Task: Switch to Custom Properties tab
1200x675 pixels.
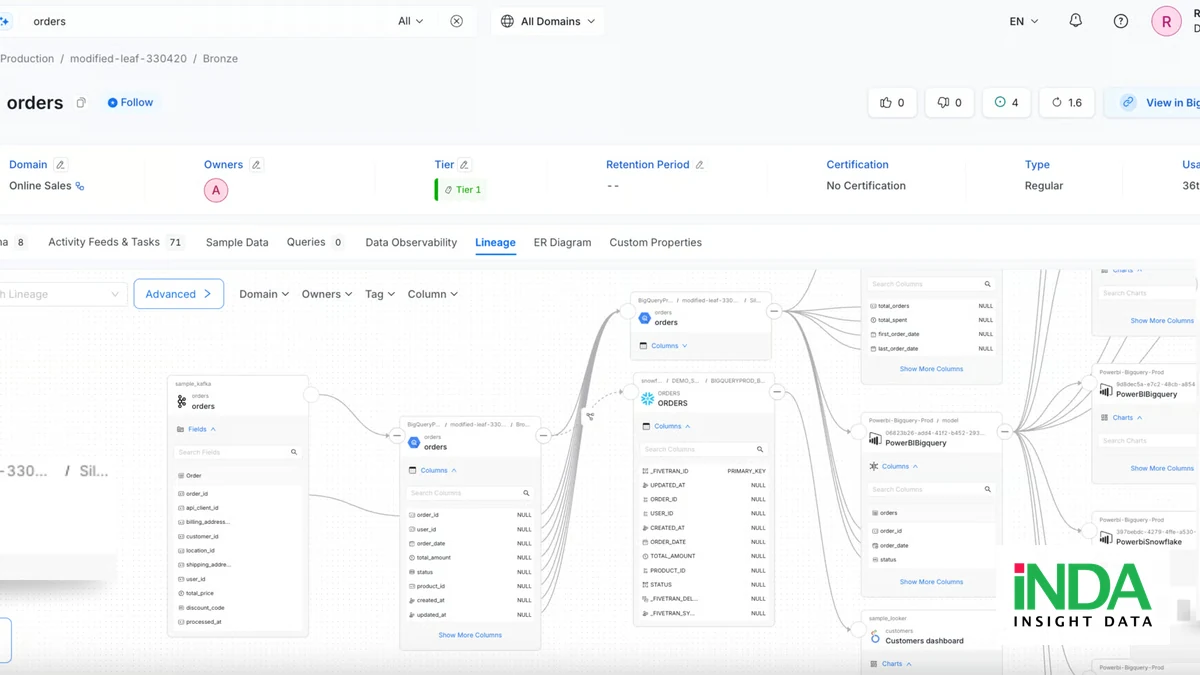Action: [x=655, y=242]
